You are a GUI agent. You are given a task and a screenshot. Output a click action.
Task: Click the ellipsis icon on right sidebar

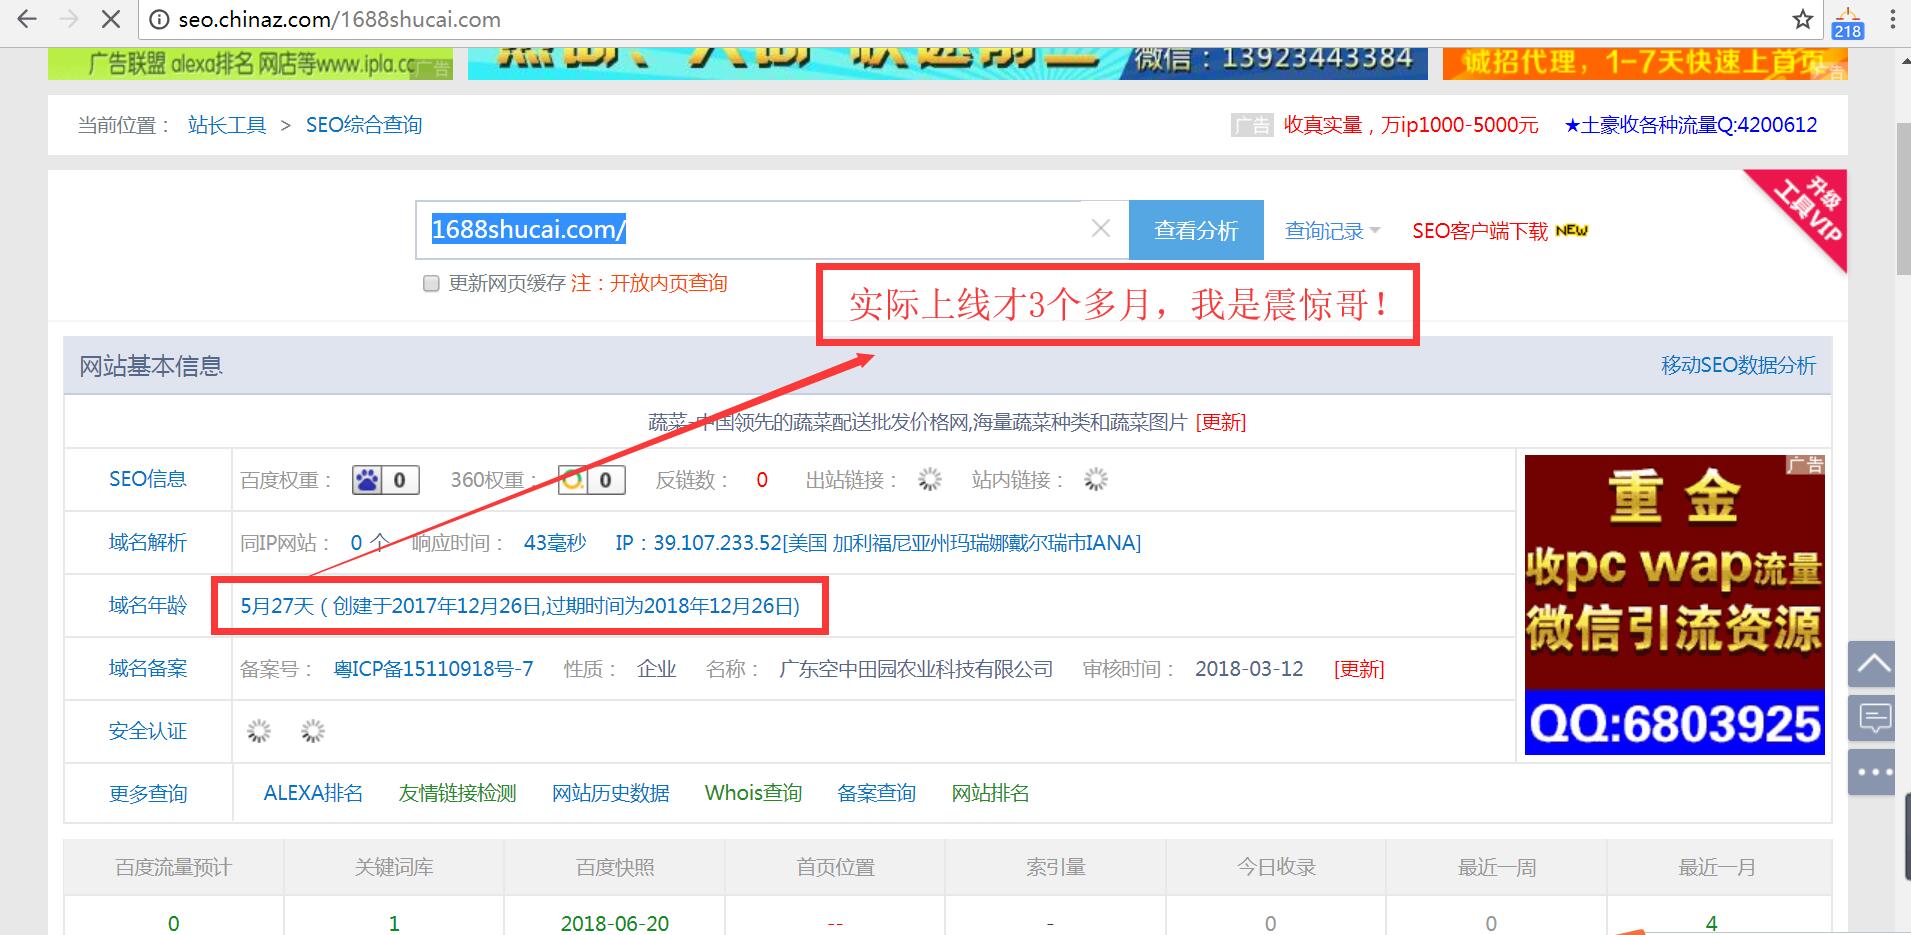[x=1872, y=771]
